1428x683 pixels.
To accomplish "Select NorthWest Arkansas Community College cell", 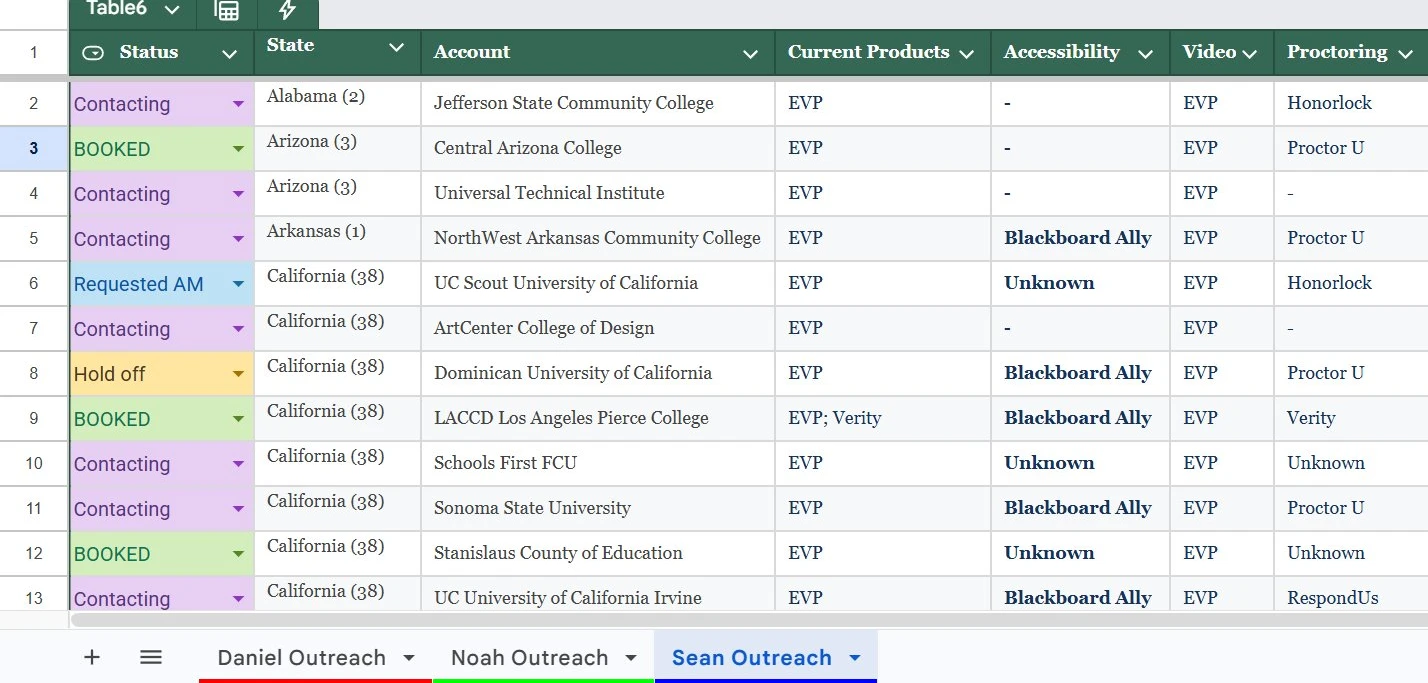I will tap(598, 238).
